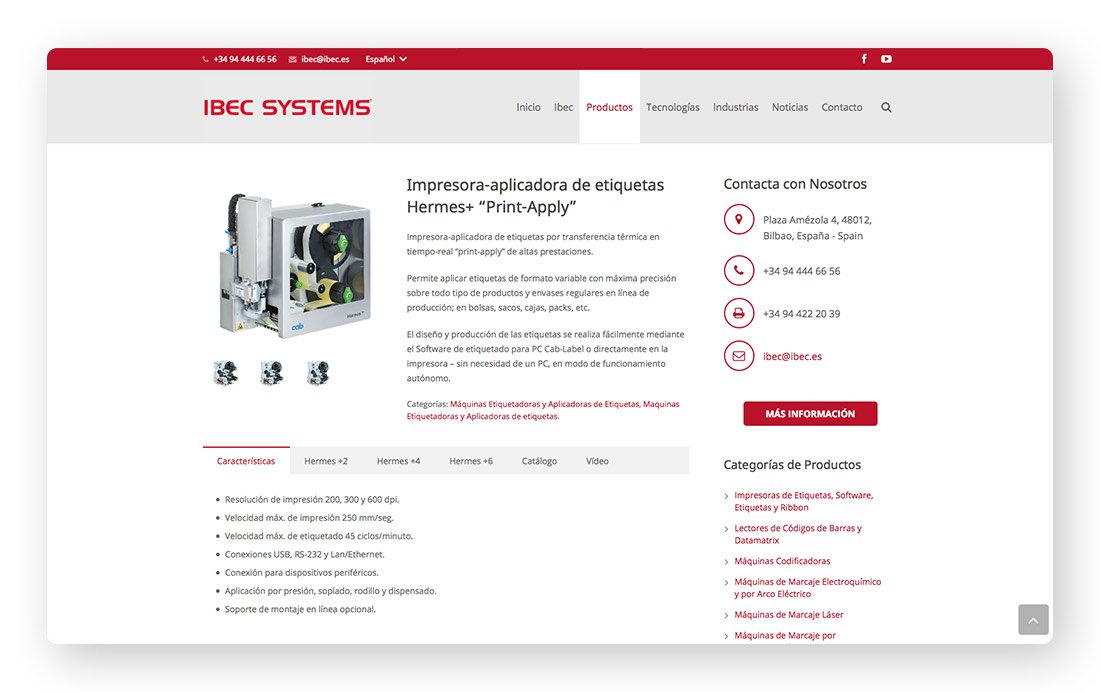Open the Industrias menu item
The width and height of the screenshot is (1100, 692).
pyautogui.click(x=736, y=107)
